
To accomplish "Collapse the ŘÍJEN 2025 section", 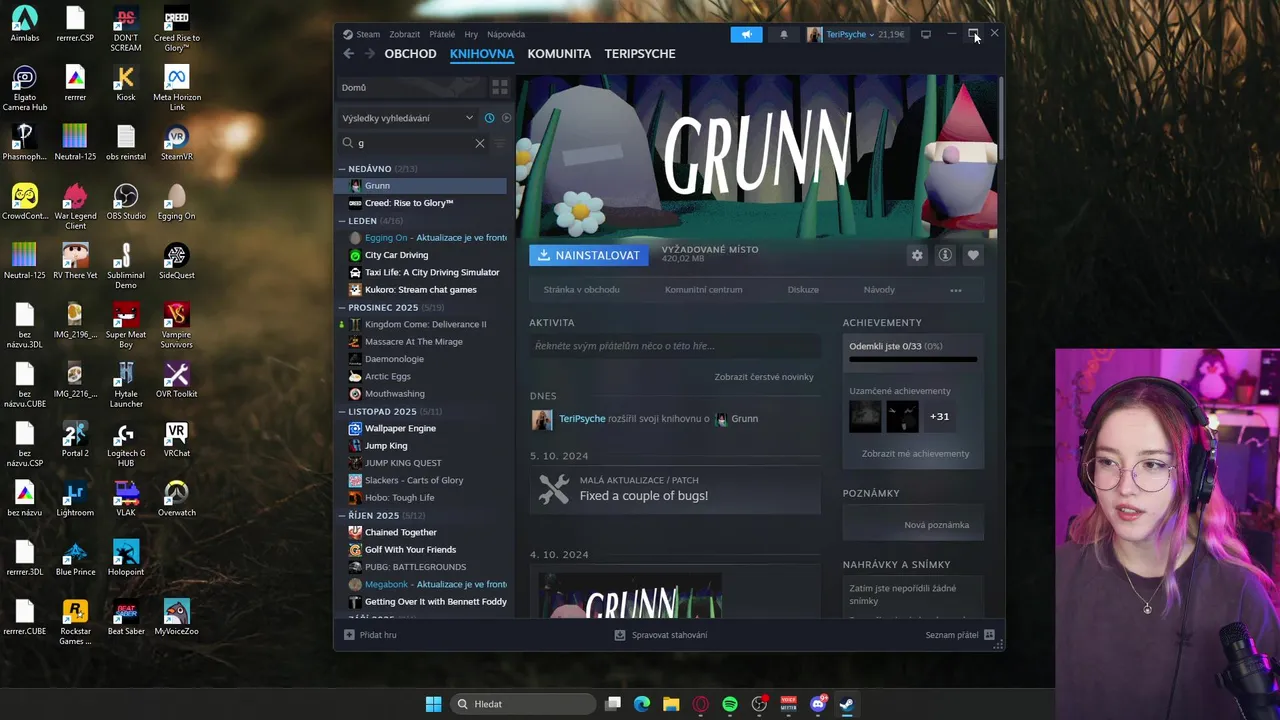I will click(342, 516).
